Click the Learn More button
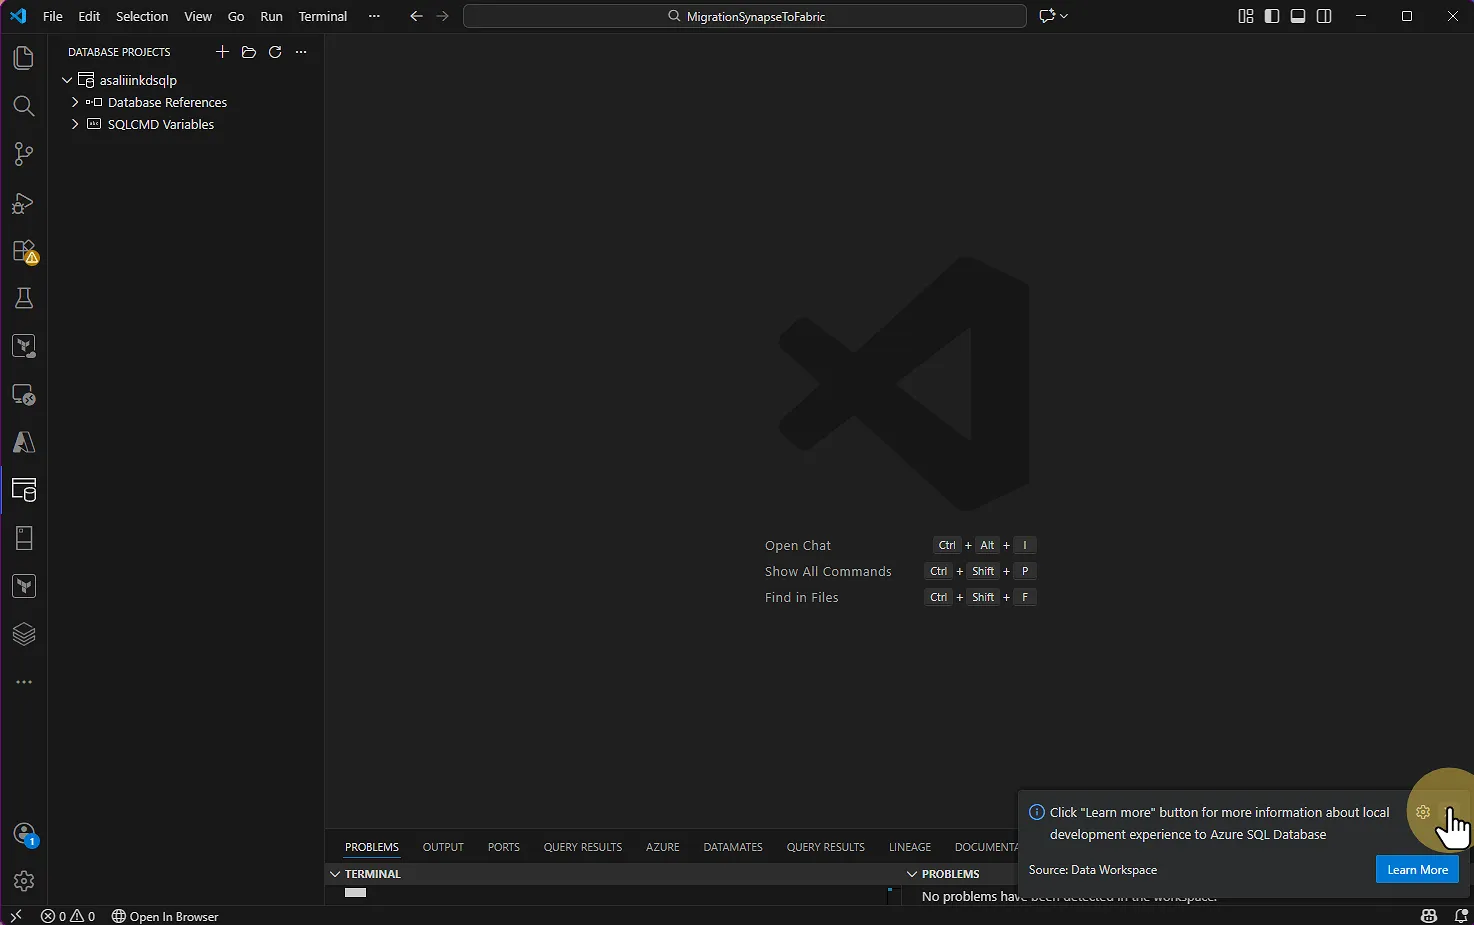Viewport: 1474px width, 925px height. point(1417,870)
